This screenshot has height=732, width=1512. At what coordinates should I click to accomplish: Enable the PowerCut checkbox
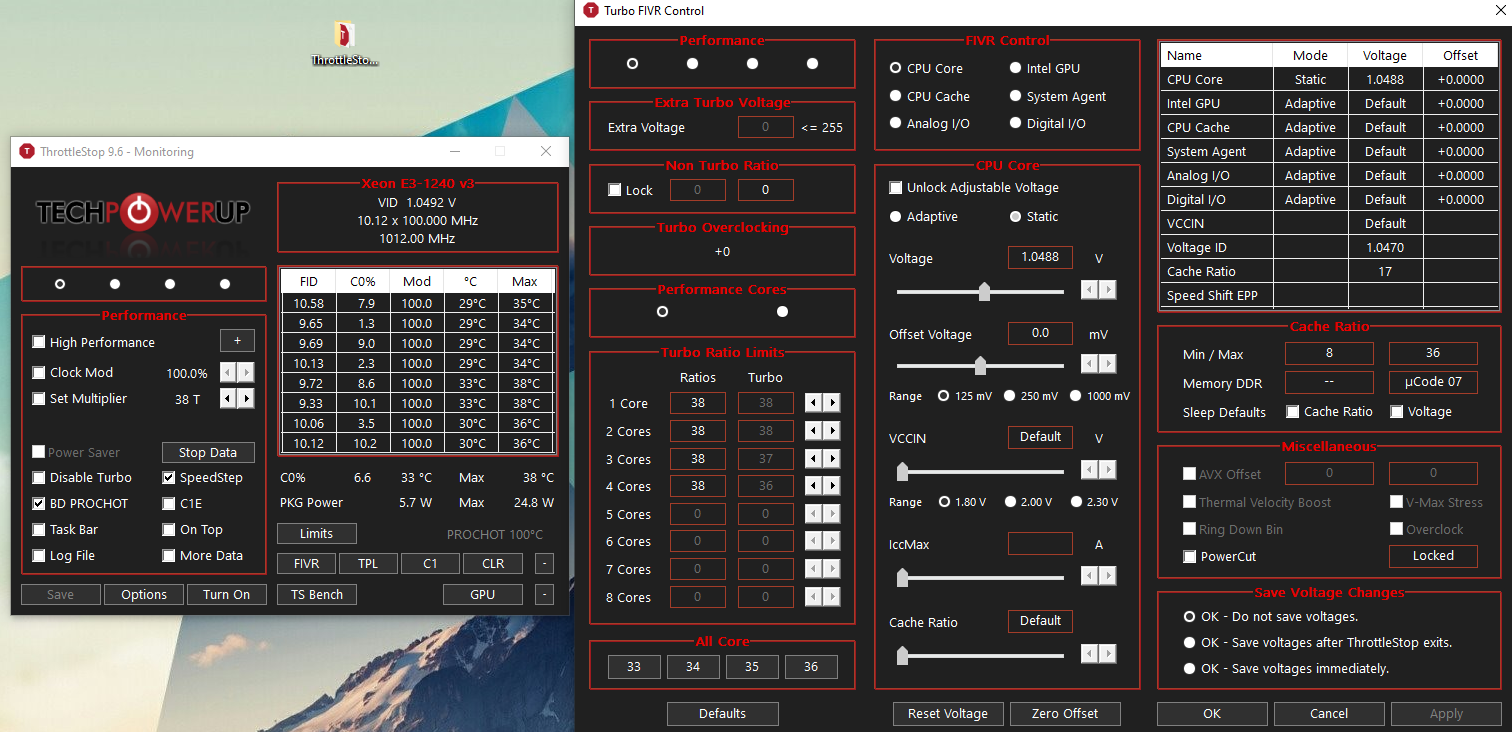pyautogui.click(x=1190, y=556)
